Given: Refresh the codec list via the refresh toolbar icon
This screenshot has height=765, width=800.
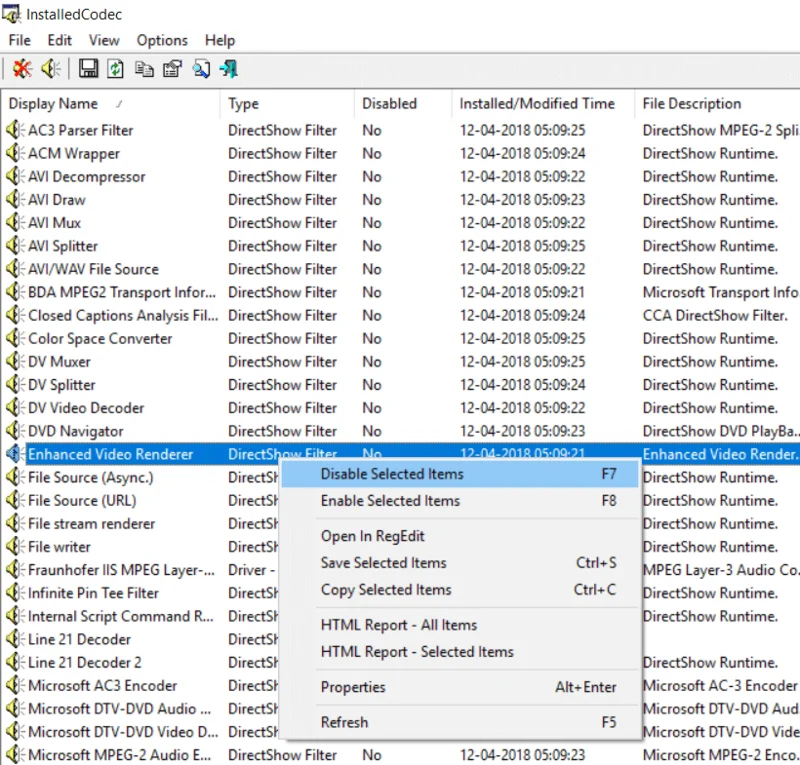Looking at the screenshot, I should tap(116, 70).
